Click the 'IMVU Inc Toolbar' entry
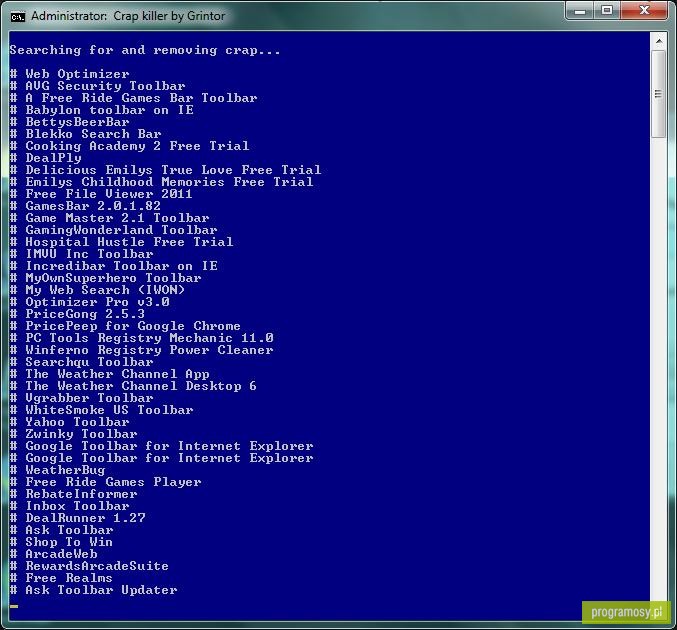677x630 pixels. coord(82,254)
